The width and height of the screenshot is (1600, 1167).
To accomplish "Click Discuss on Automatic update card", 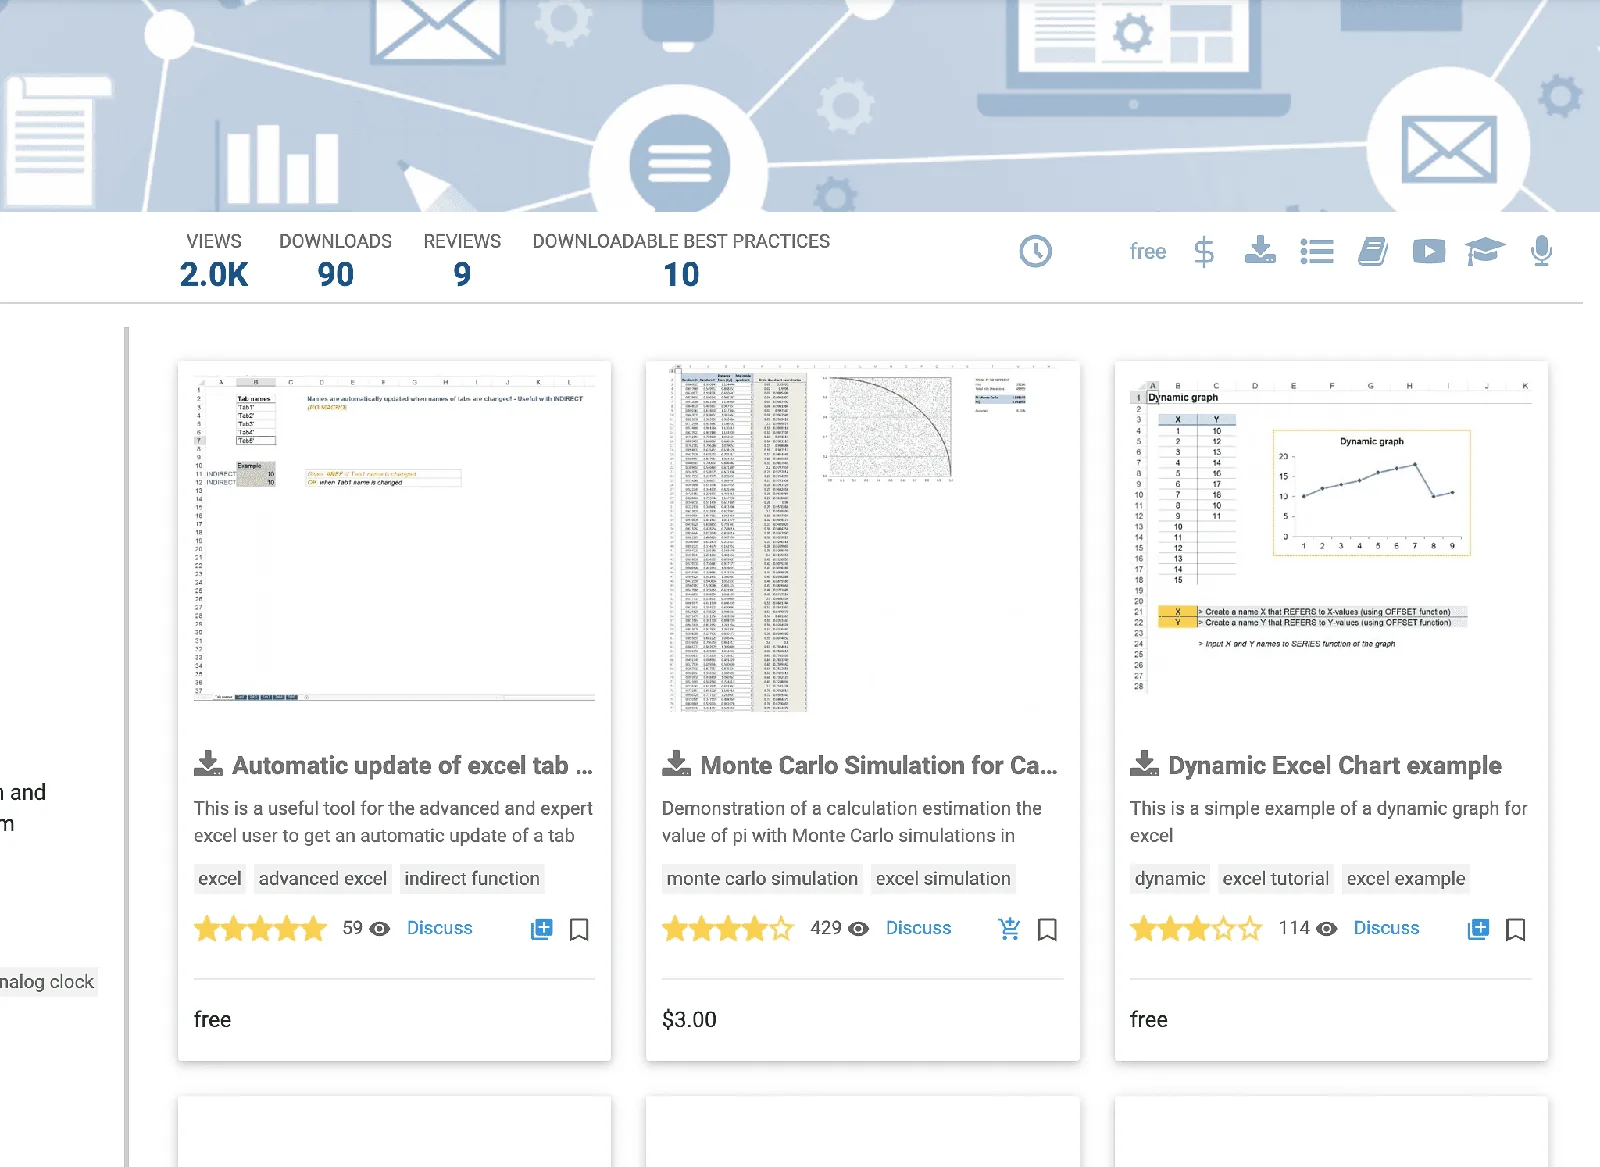I will click(440, 928).
